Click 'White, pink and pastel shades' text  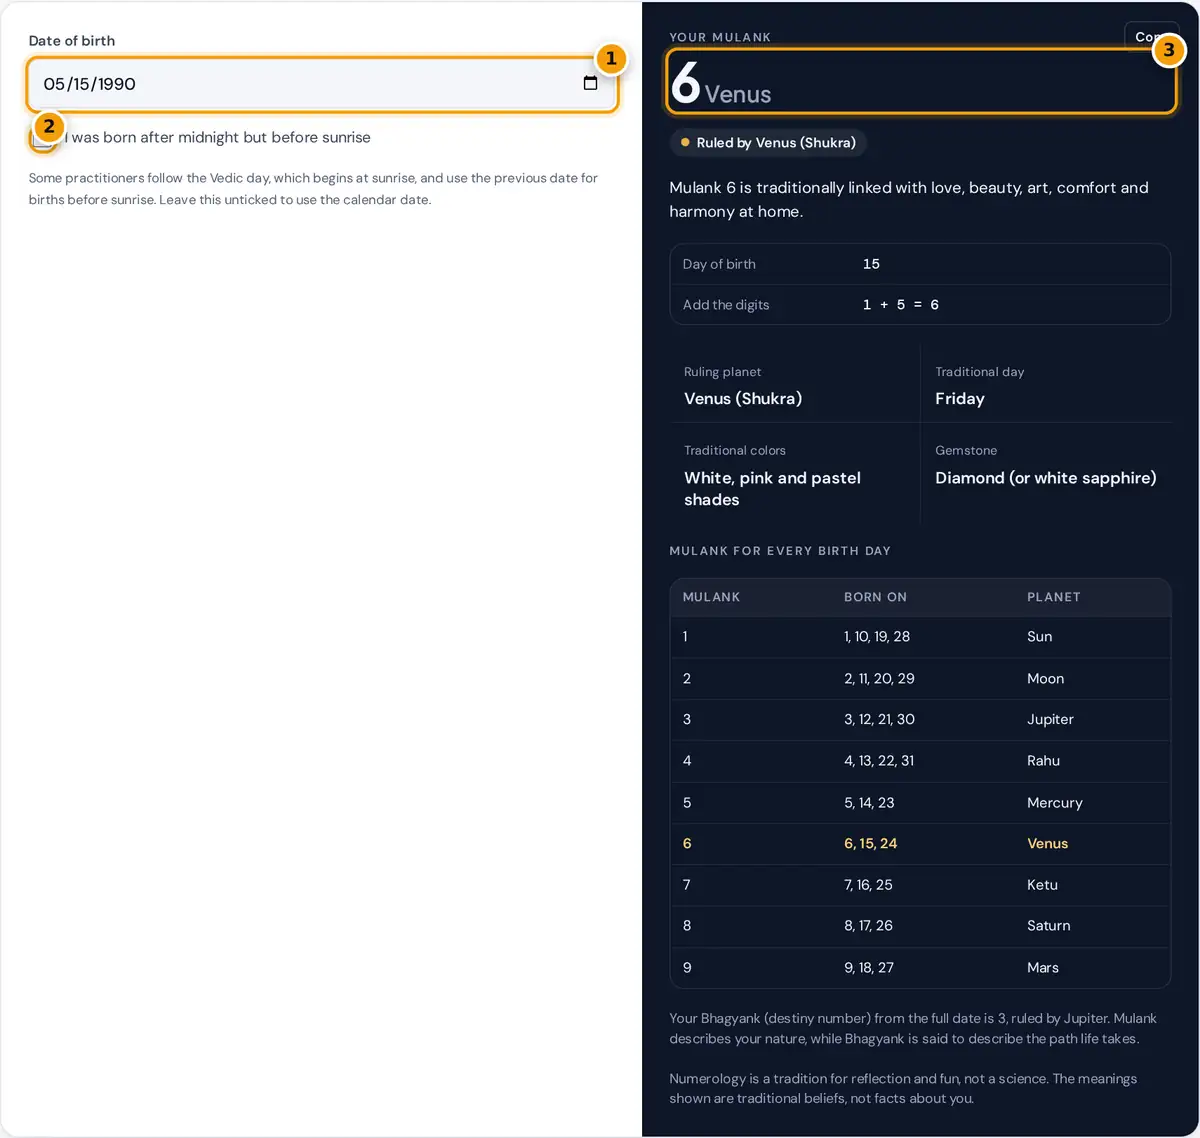pyautogui.click(x=772, y=489)
